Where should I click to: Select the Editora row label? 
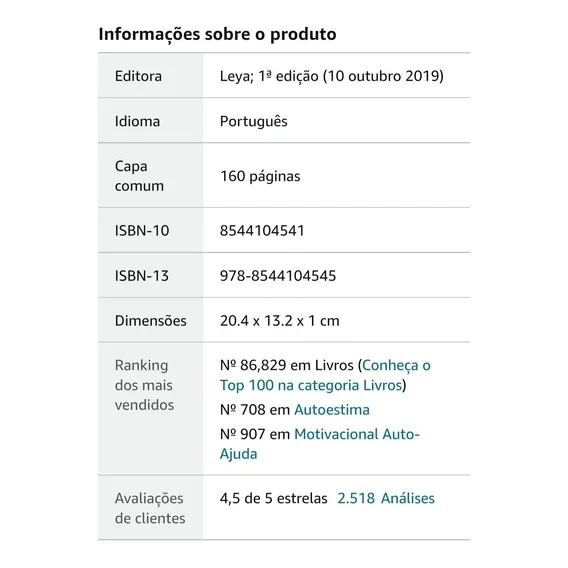[138, 76]
